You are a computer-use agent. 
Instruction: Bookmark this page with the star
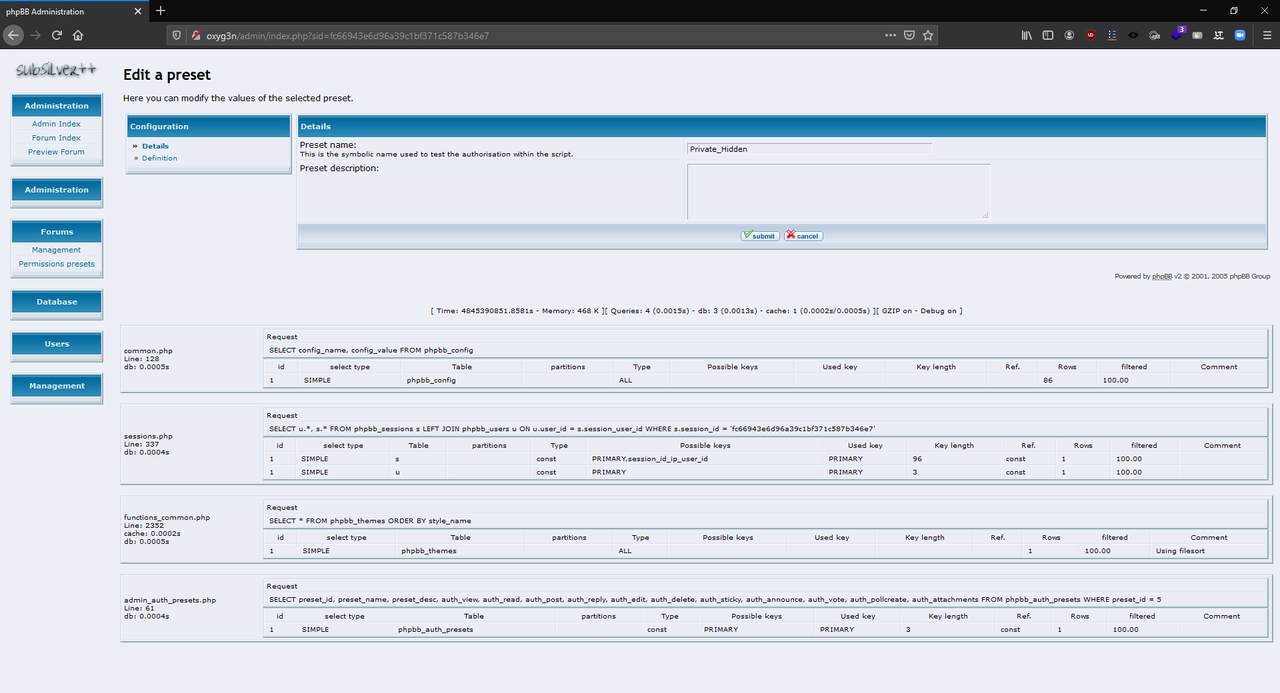928,34
